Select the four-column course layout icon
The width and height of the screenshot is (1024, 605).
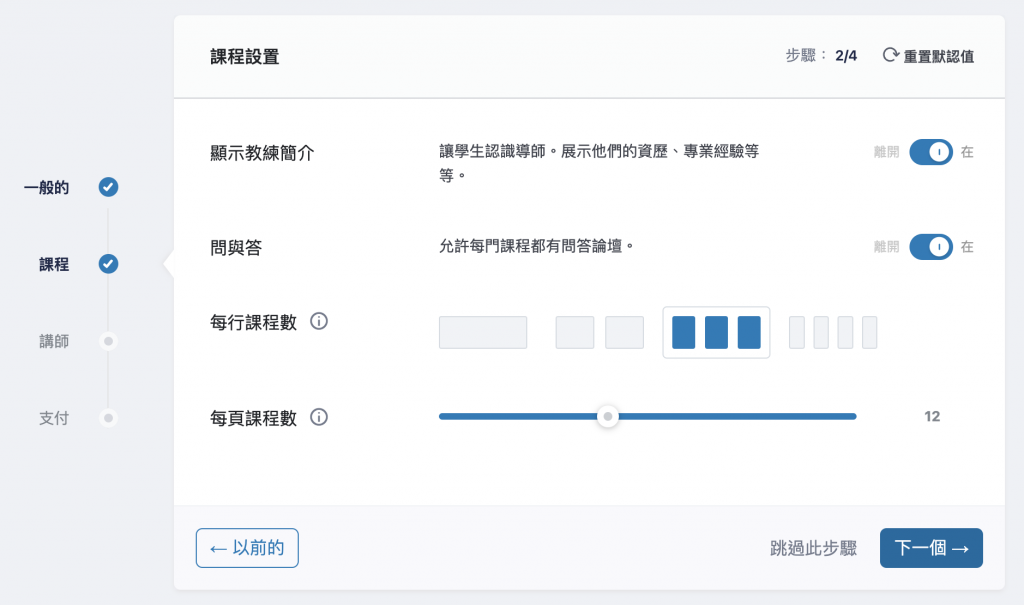[x=833, y=332]
